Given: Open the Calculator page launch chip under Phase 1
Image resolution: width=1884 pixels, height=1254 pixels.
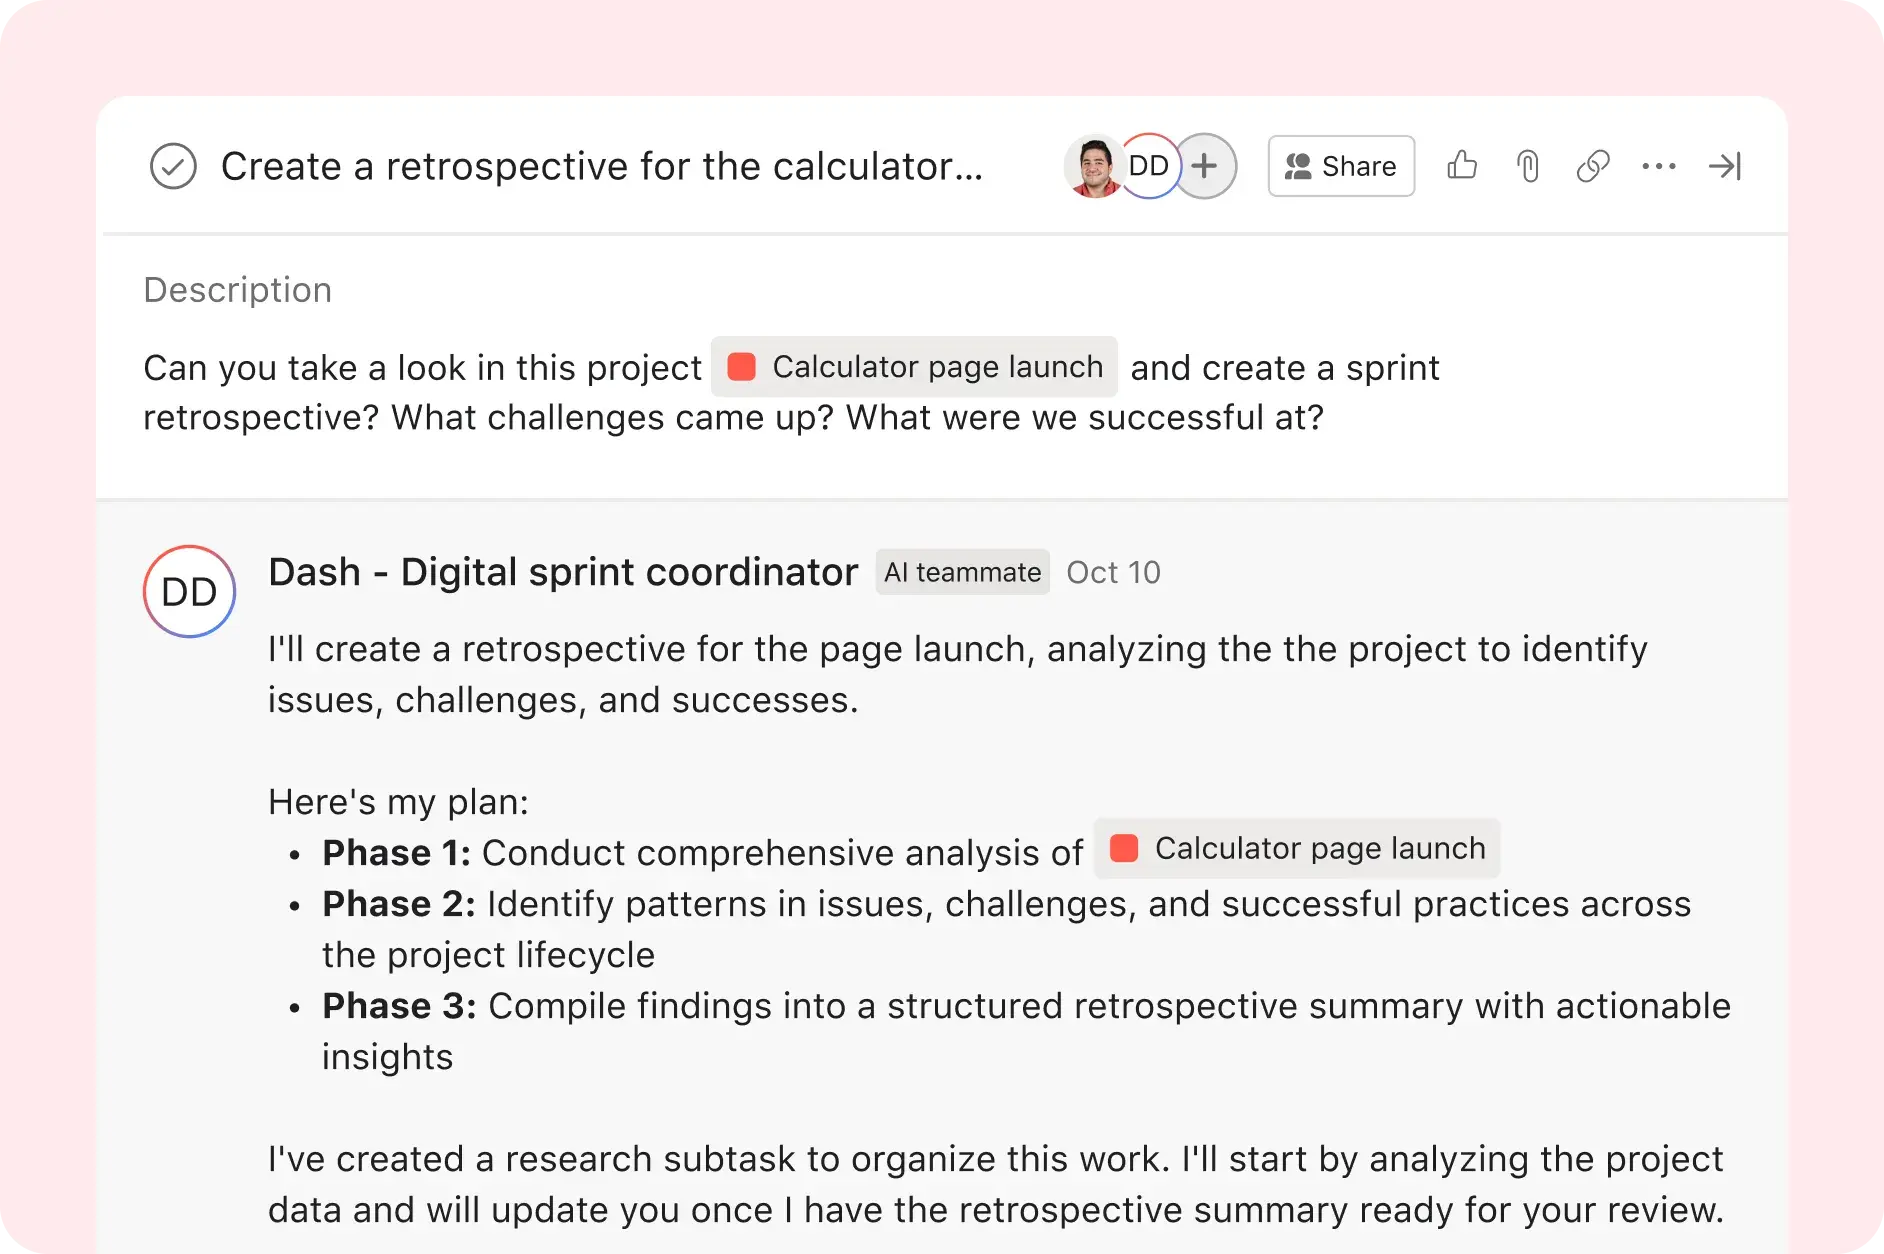Looking at the screenshot, I should point(1295,849).
